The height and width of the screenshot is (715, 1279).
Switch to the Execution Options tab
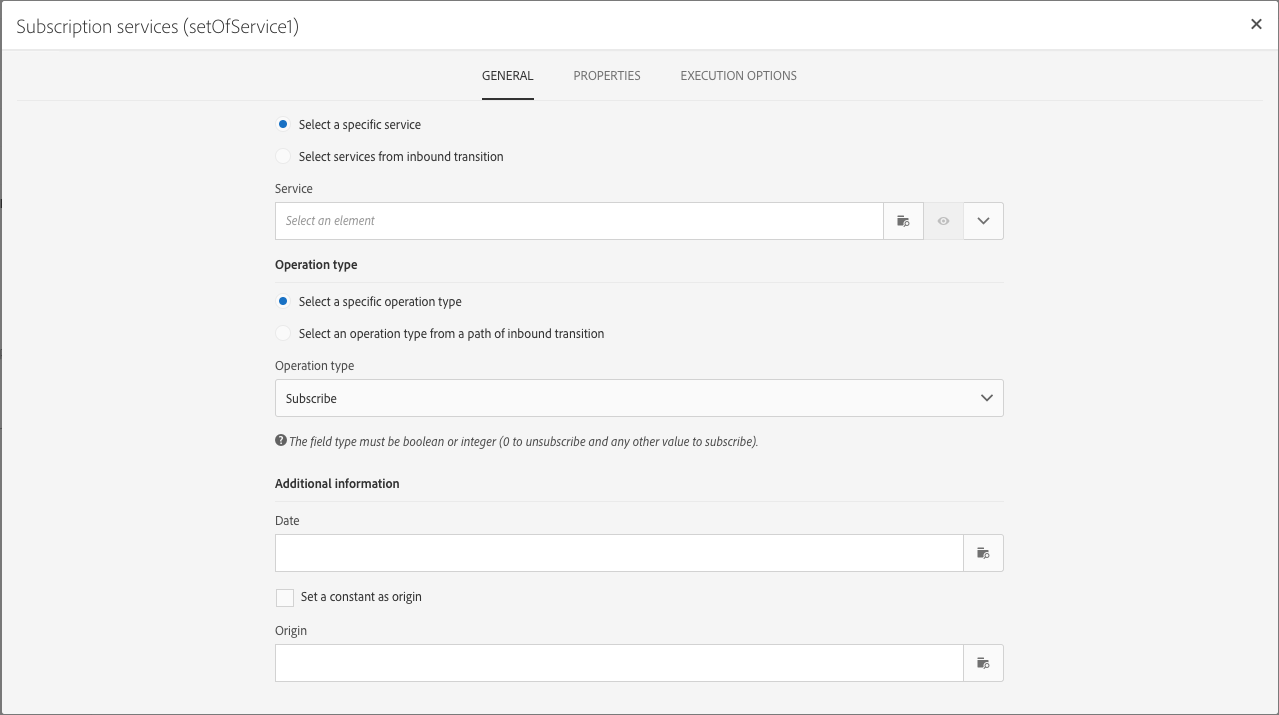[738, 76]
